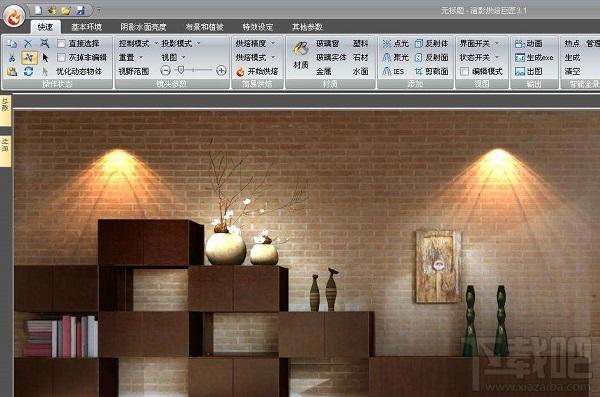
Task: Open the 特效设定 tab
Action: 258,27
